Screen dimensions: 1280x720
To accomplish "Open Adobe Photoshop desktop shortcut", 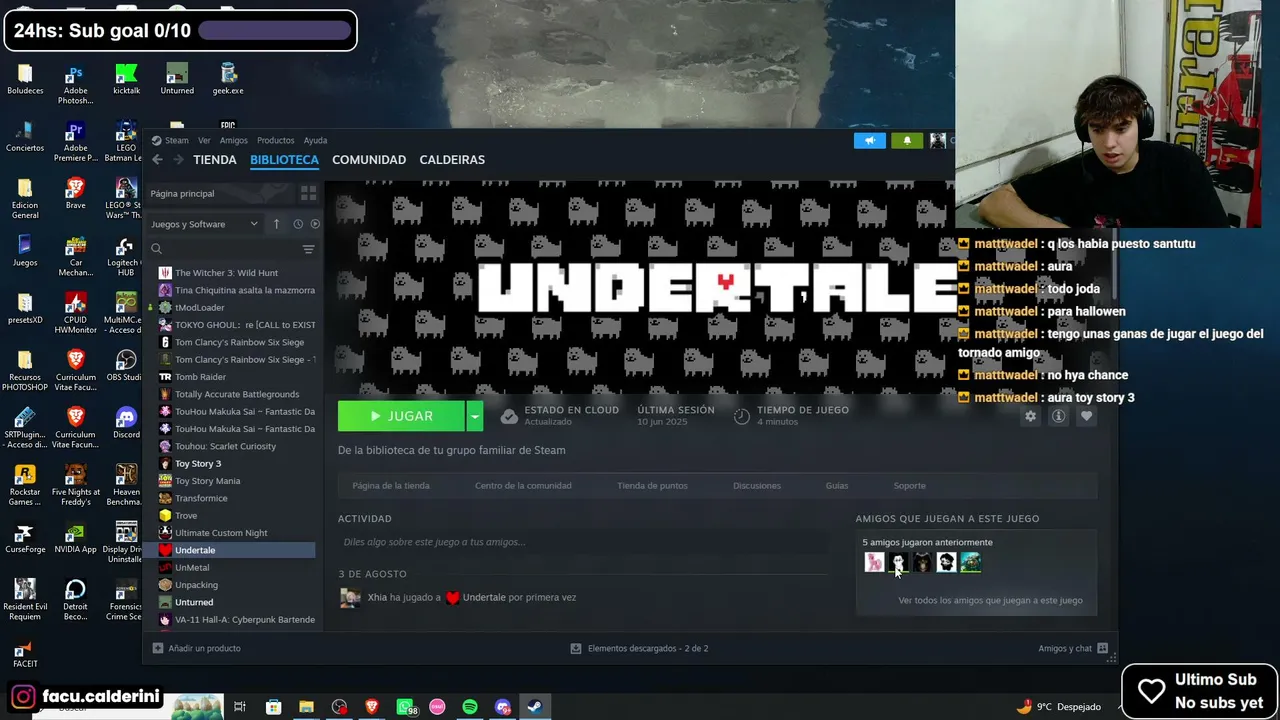I will tap(75, 85).
